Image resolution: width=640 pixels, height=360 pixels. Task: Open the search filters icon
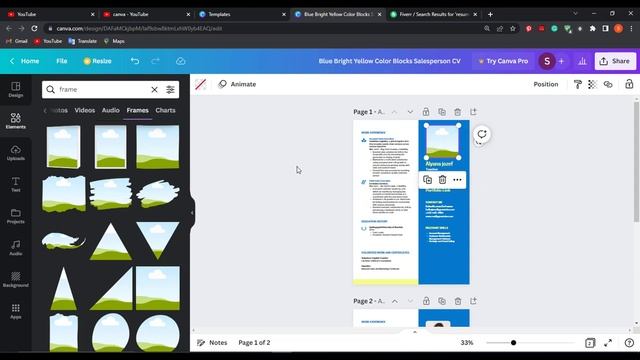coord(170,89)
